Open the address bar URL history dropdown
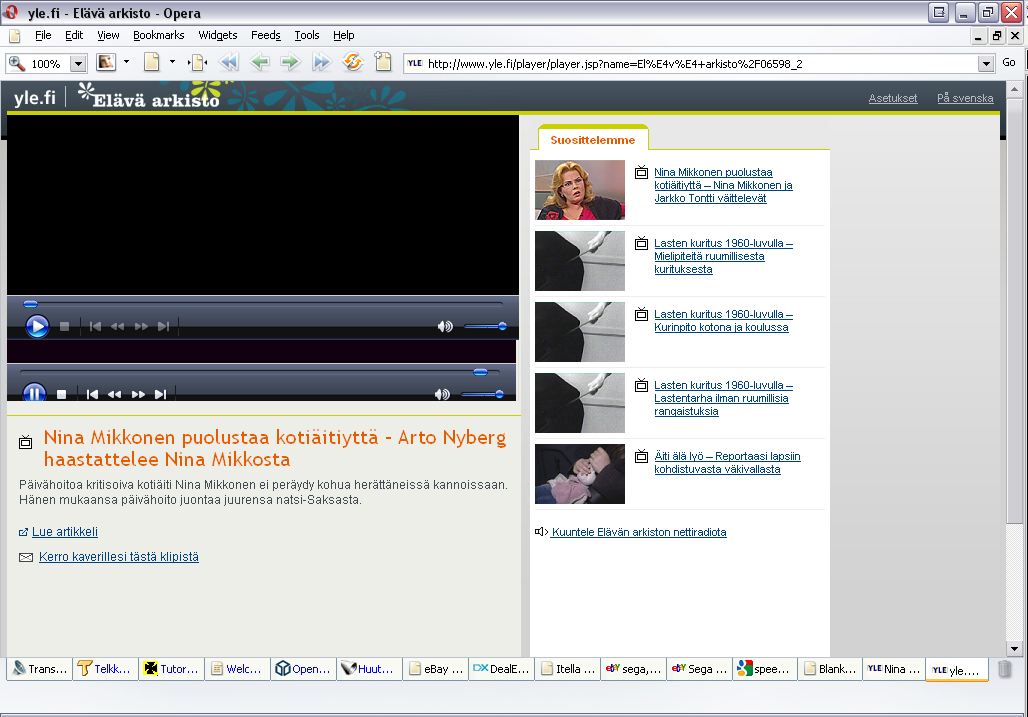Screen dimensions: 1028x717 985,63
